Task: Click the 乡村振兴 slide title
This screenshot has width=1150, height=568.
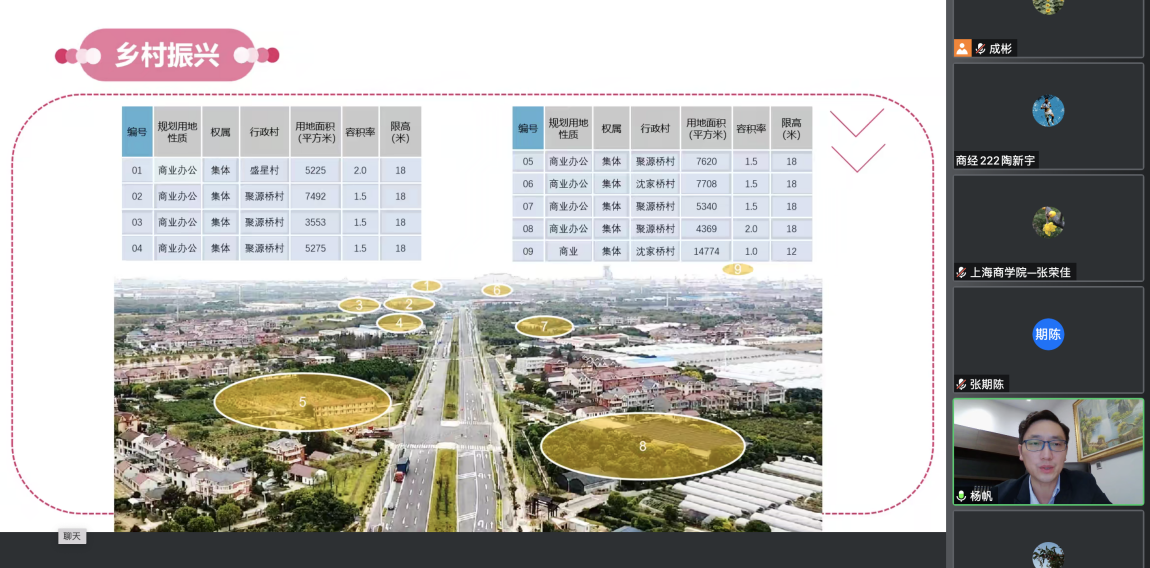Action: [167, 55]
